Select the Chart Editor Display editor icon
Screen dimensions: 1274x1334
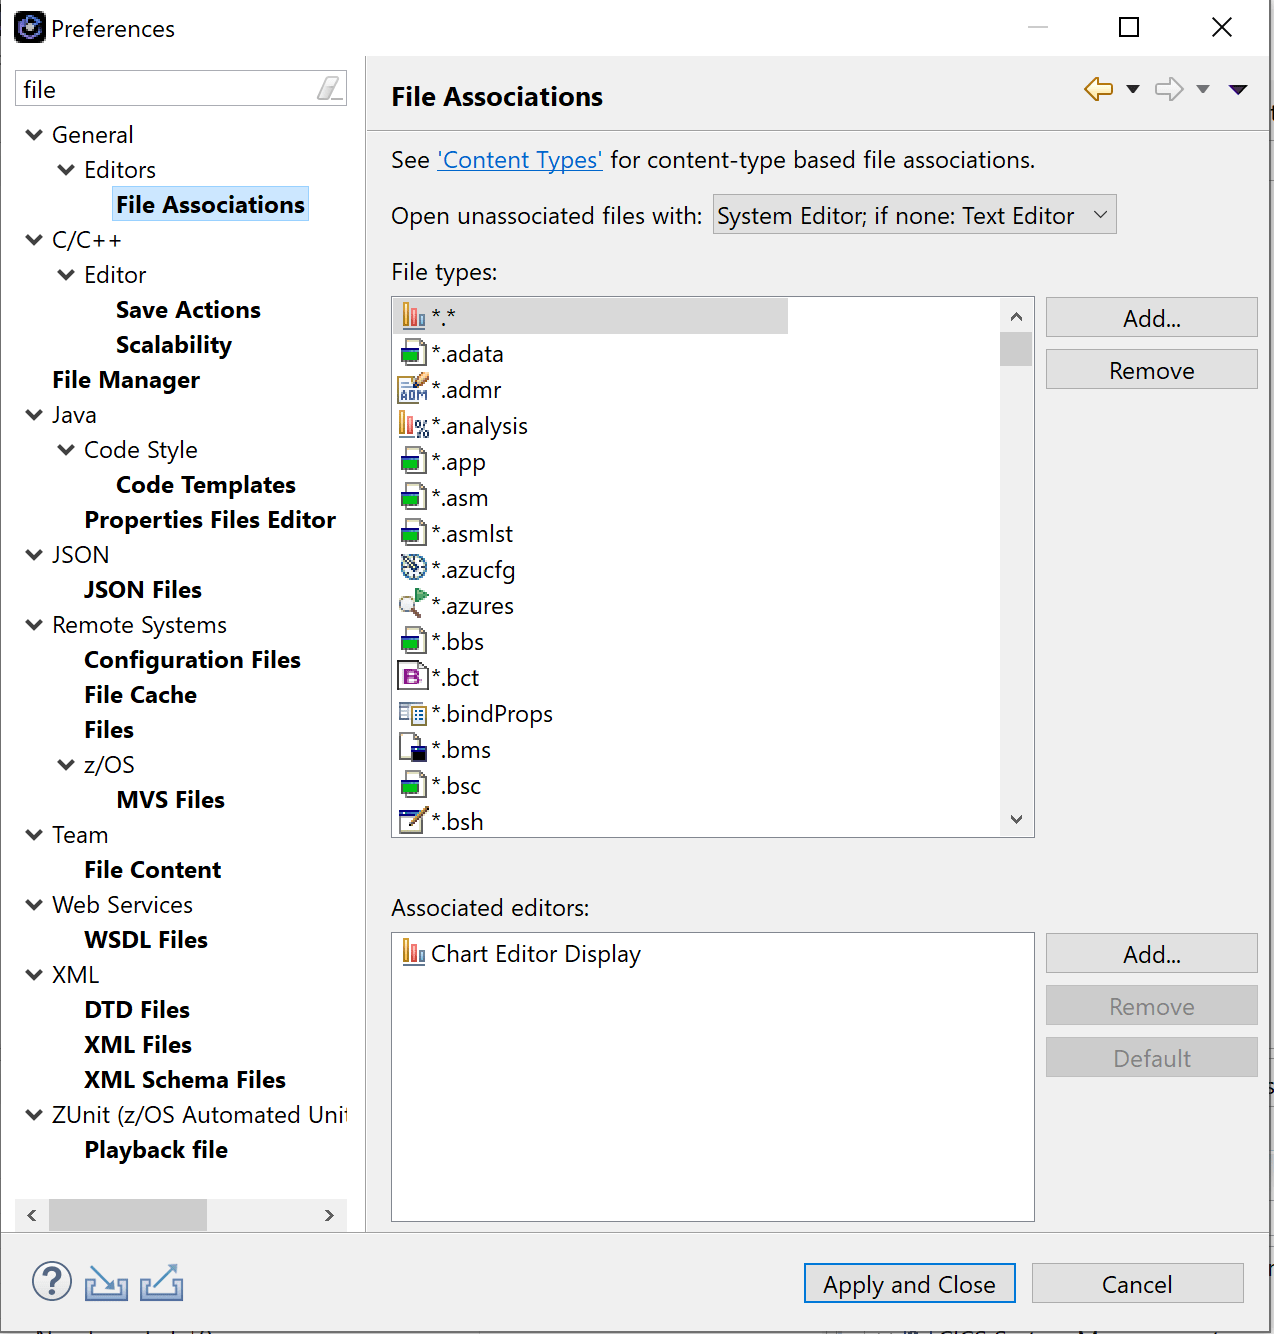coord(413,953)
